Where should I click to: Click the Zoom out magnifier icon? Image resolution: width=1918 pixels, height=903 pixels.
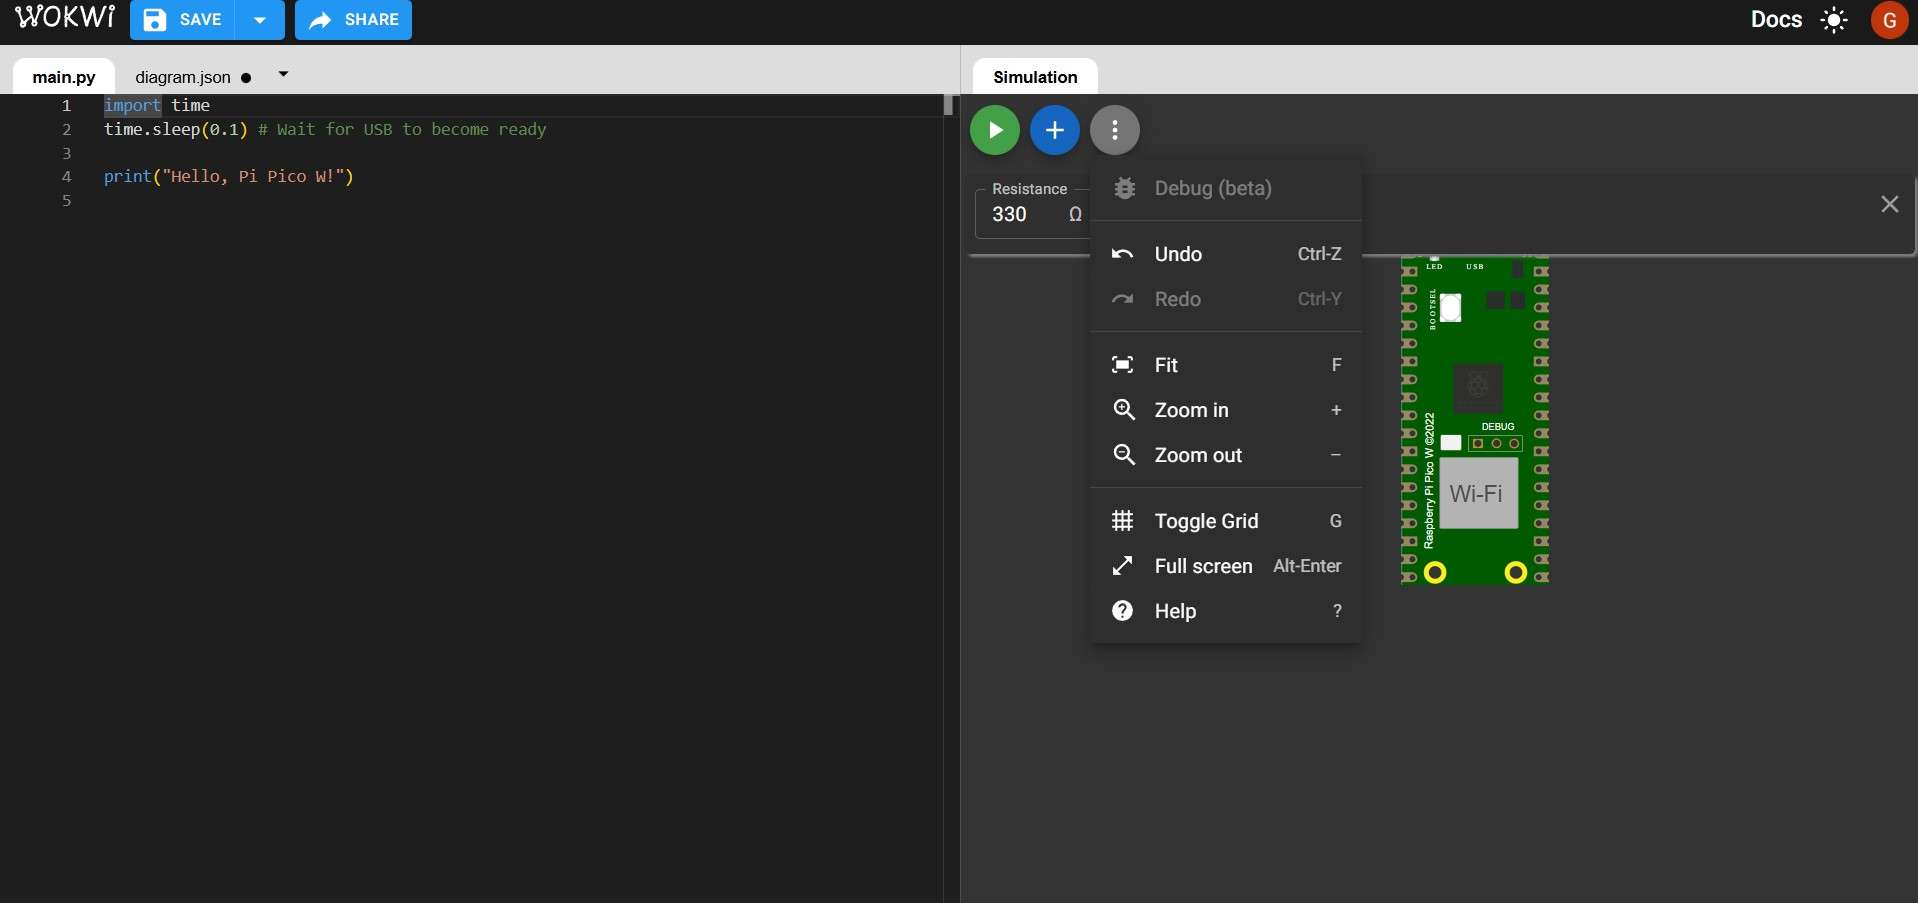coord(1123,455)
